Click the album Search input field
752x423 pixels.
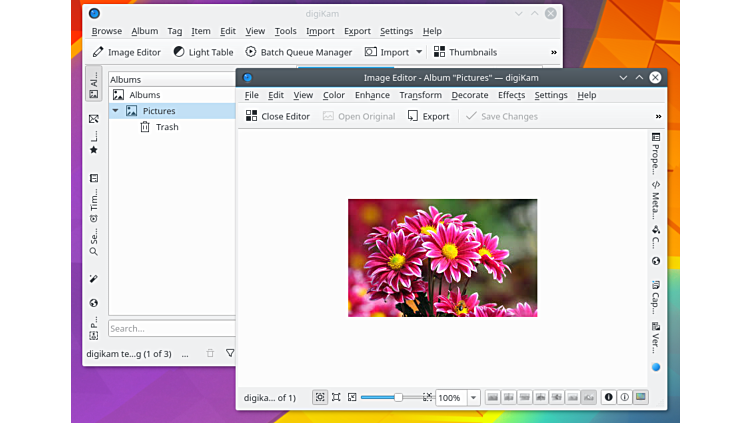pos(171,328)
